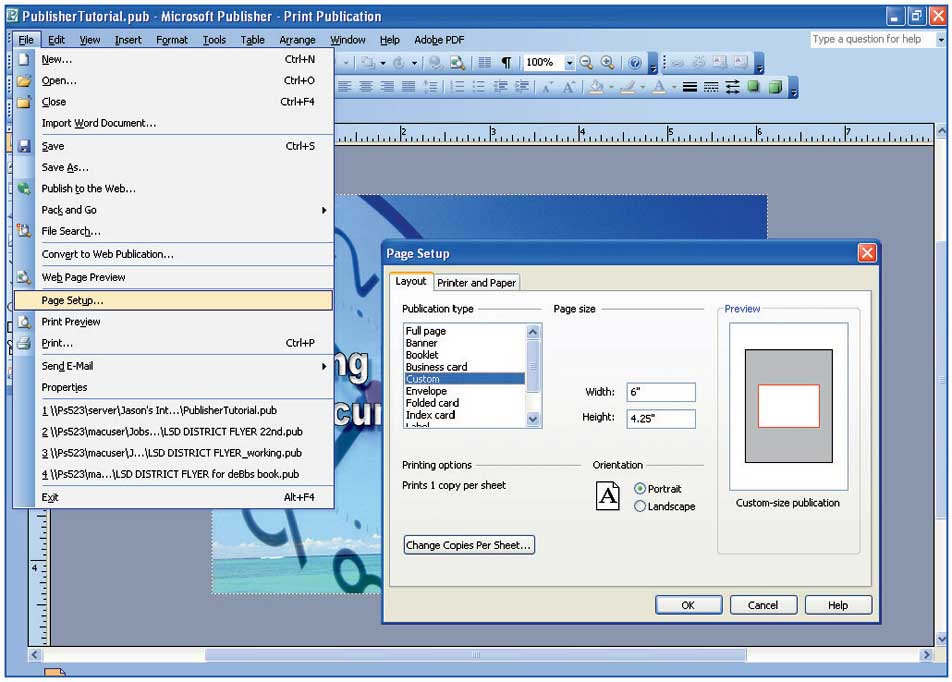This screenshot has width=952, height=682.
Task: Open recent file LSD DISTRICT FLYER 22nd.pub
Action: coord(174,432)
